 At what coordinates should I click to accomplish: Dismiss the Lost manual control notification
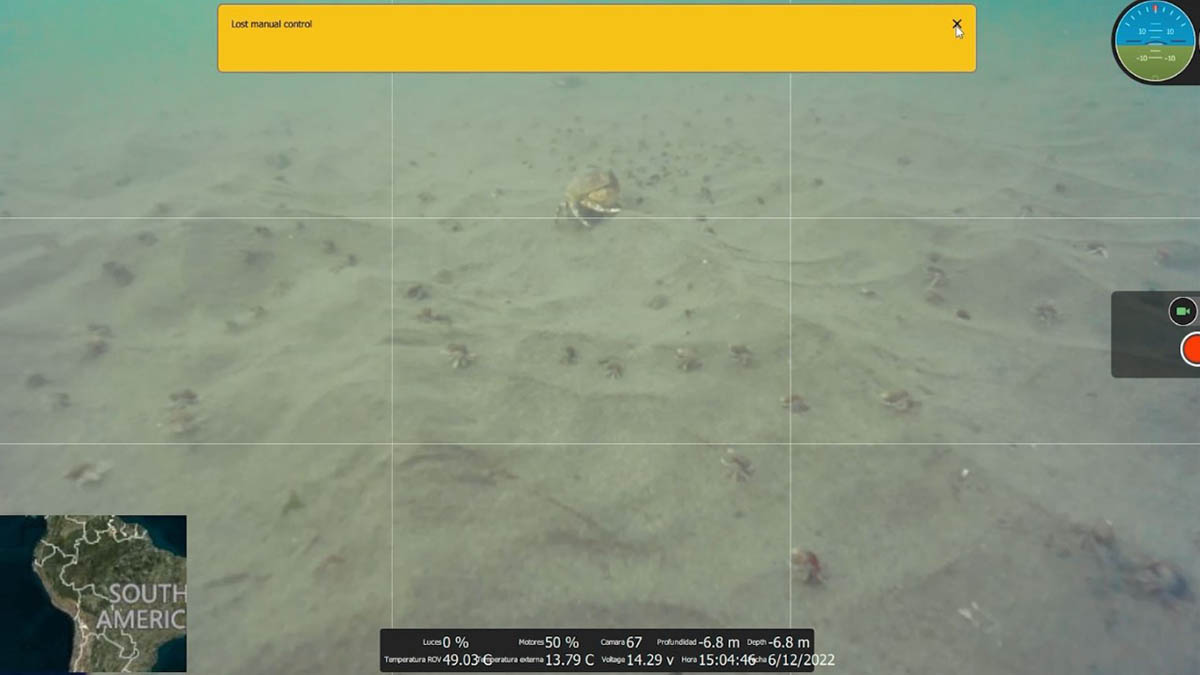click(956, 24)
